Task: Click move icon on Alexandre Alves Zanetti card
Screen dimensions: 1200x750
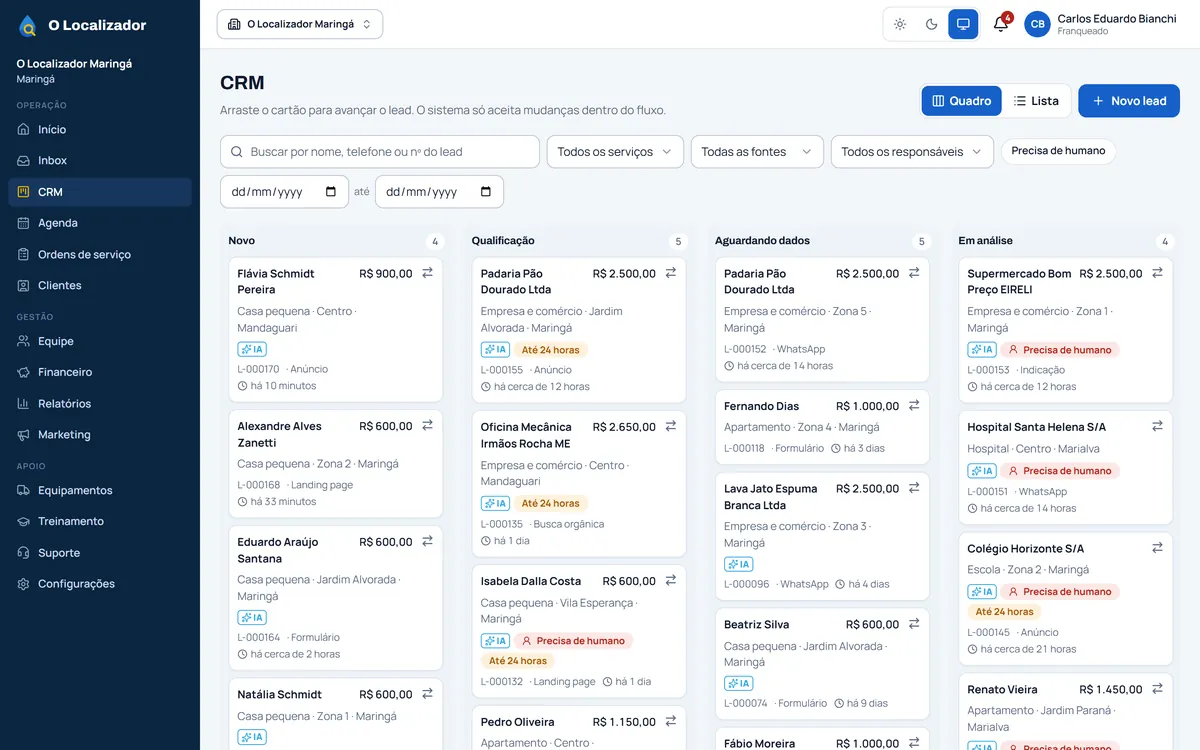Action: tap(427, 426)
